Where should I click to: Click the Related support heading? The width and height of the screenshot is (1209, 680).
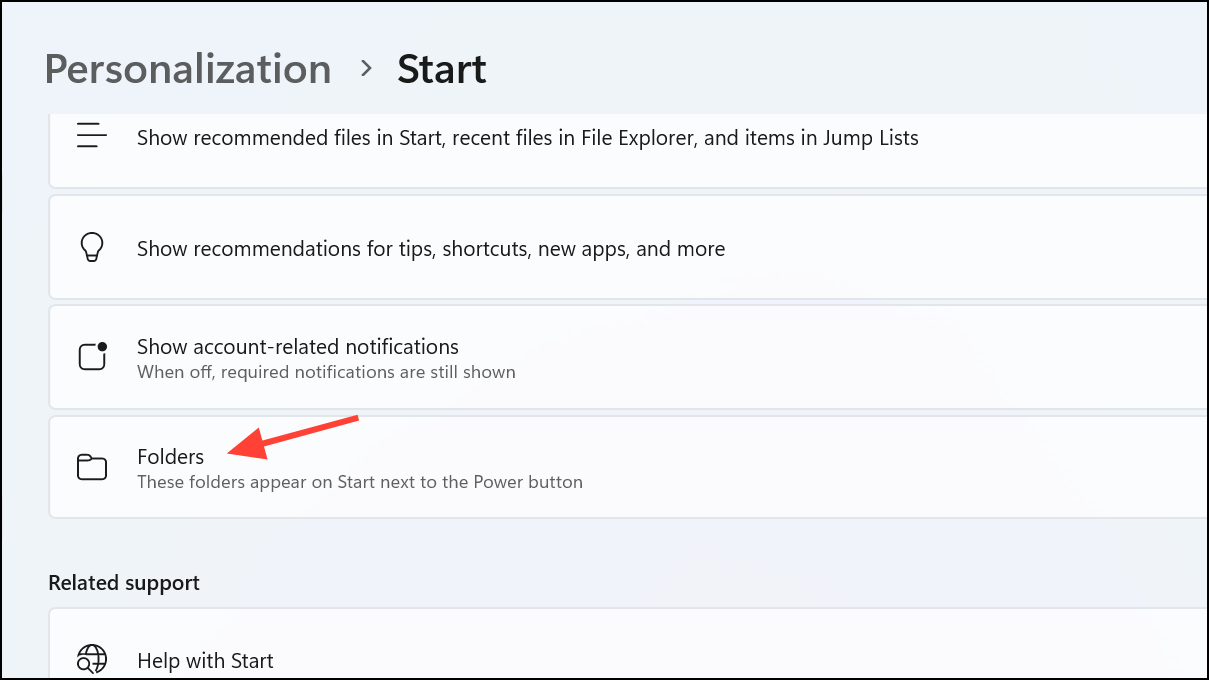coord(124,583)
